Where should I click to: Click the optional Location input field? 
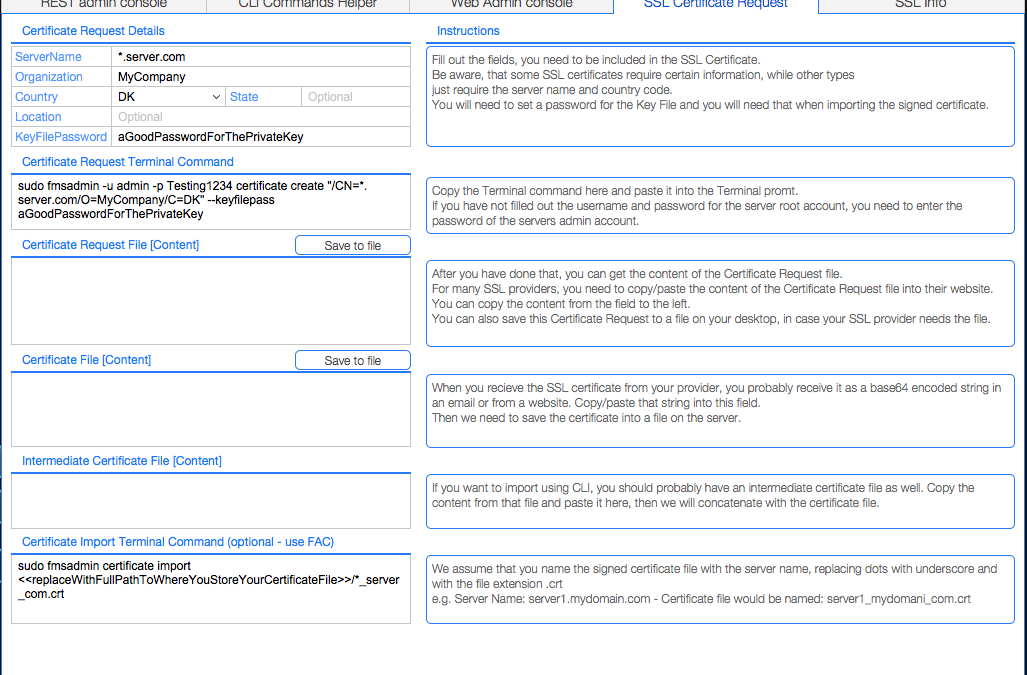(261, 117)
